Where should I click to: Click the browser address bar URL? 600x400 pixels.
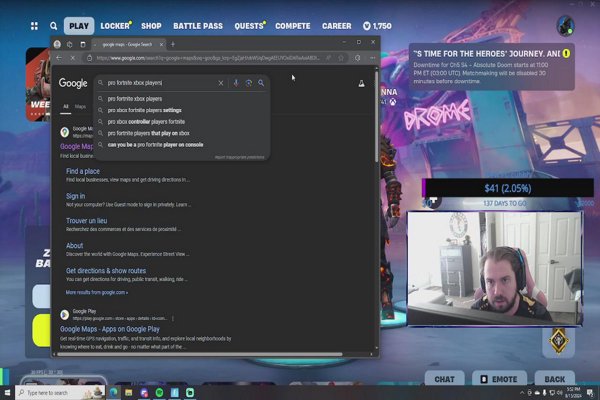208,58
